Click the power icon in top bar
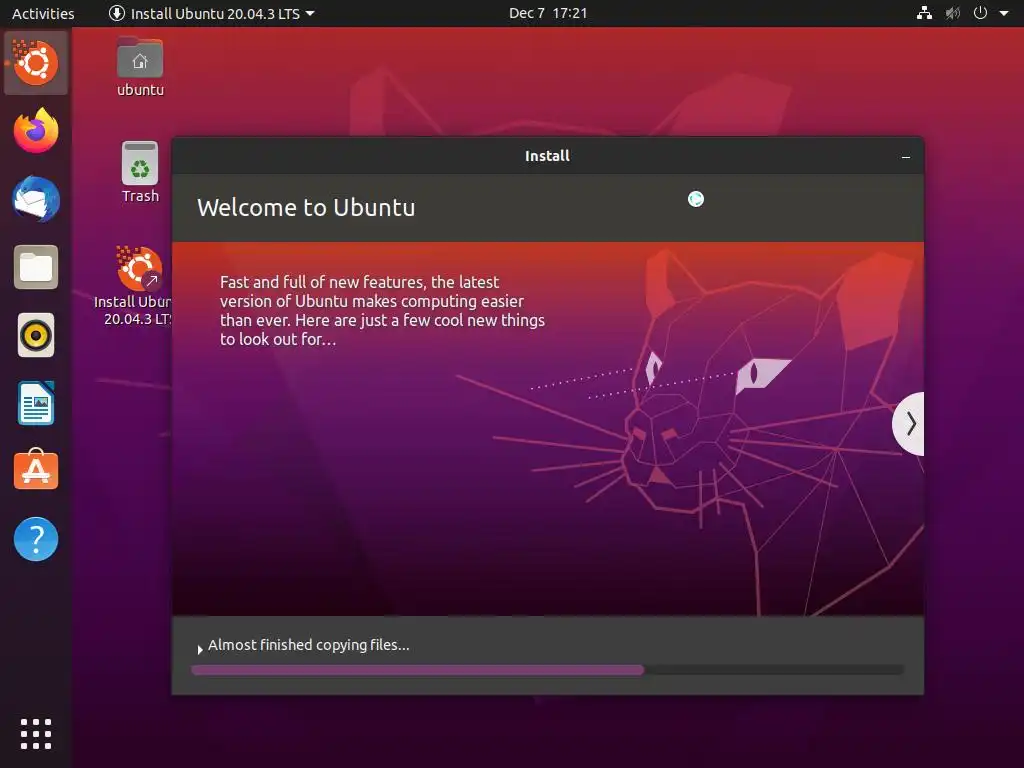 point(980,13)
